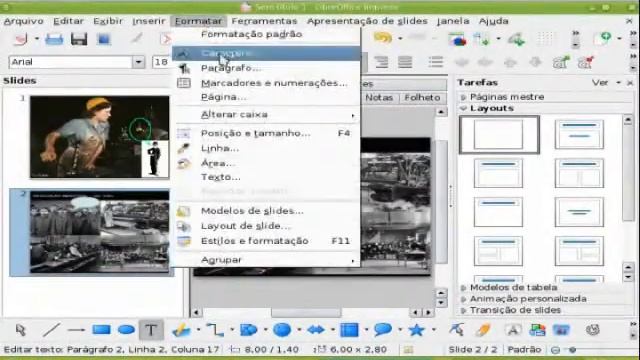Click the bullet list icon
This screenshot has height=360, width=640.
pos(436,62)
